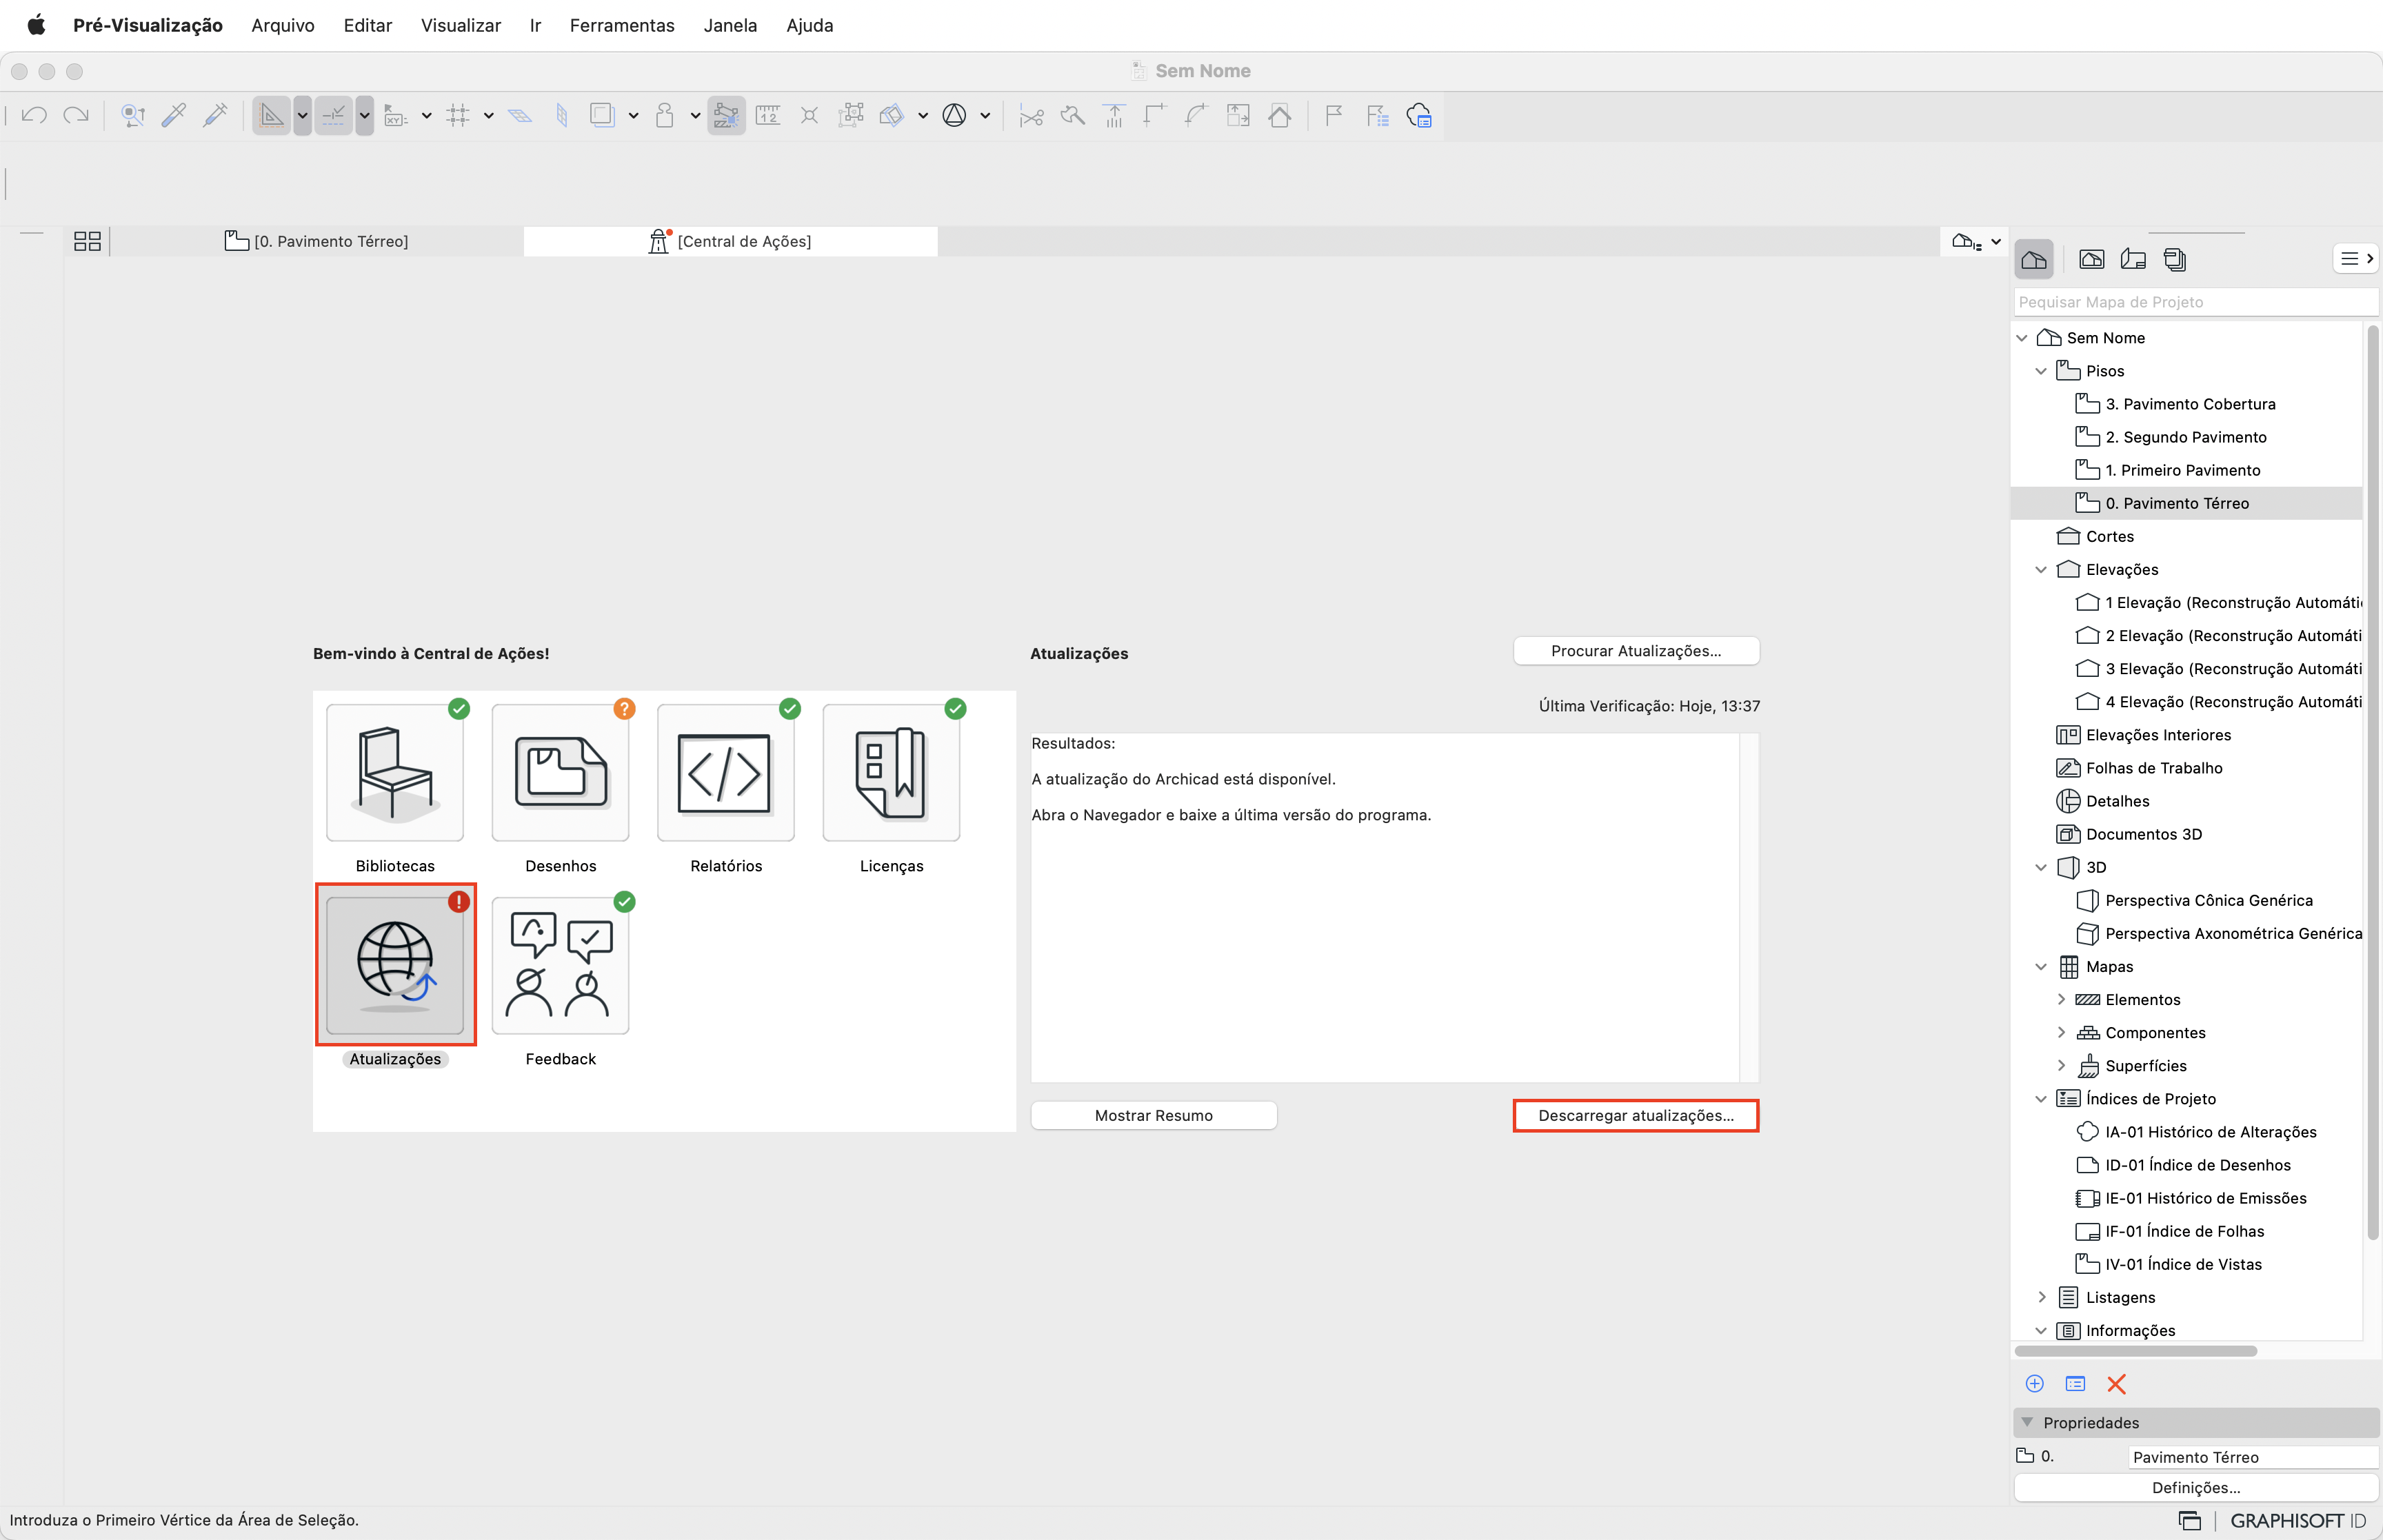Expand the Elementos tree item under Mapas
Image resolution: width=2383 pixels, height=1540 pixels.
click(x=2062, y=999)
